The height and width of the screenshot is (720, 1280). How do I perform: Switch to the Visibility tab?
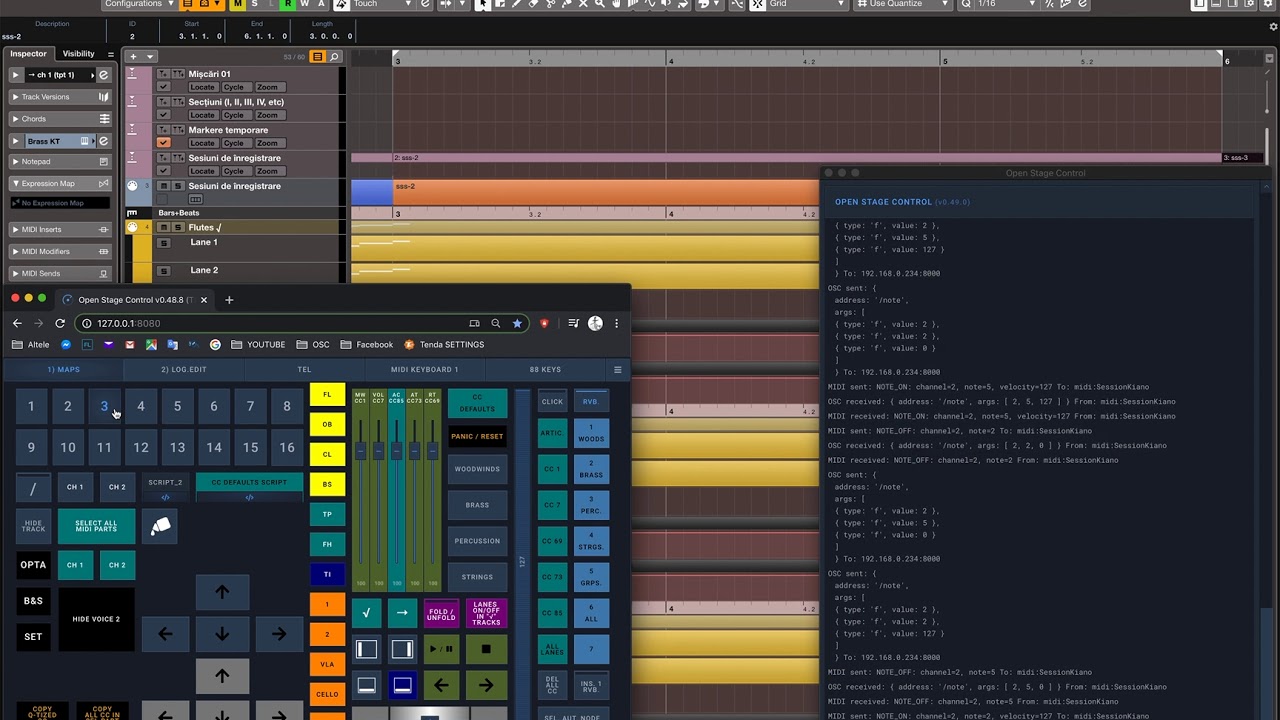tap(79, 54)
